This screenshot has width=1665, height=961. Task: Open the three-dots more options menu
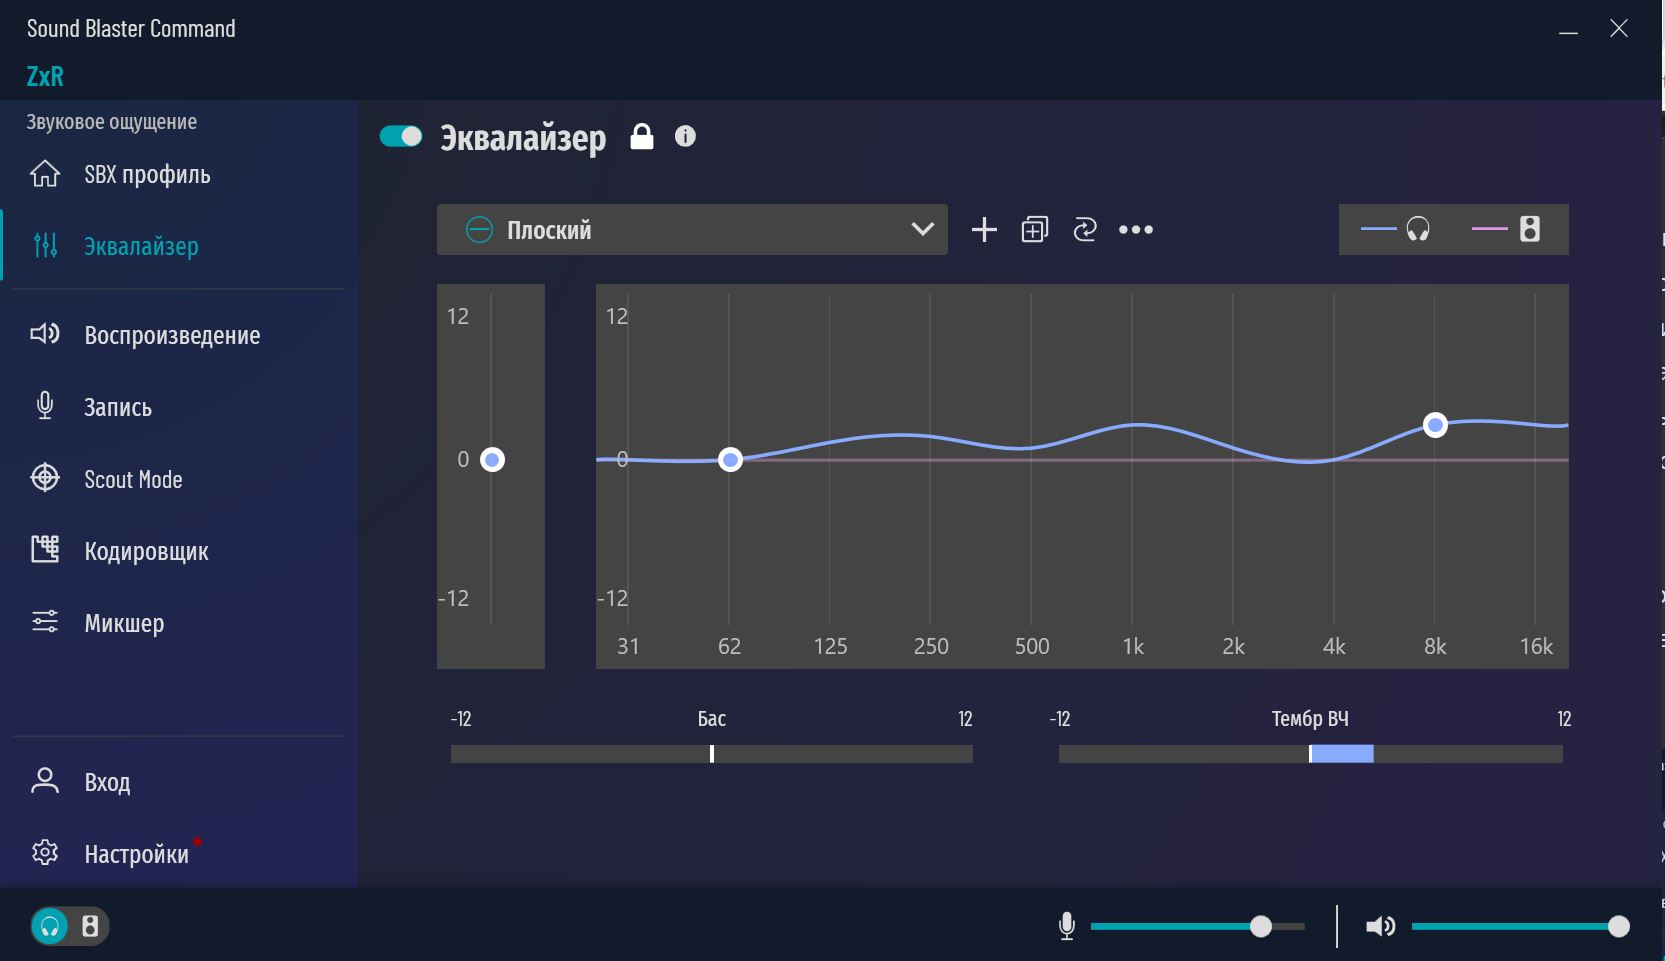click(1136, 230)
